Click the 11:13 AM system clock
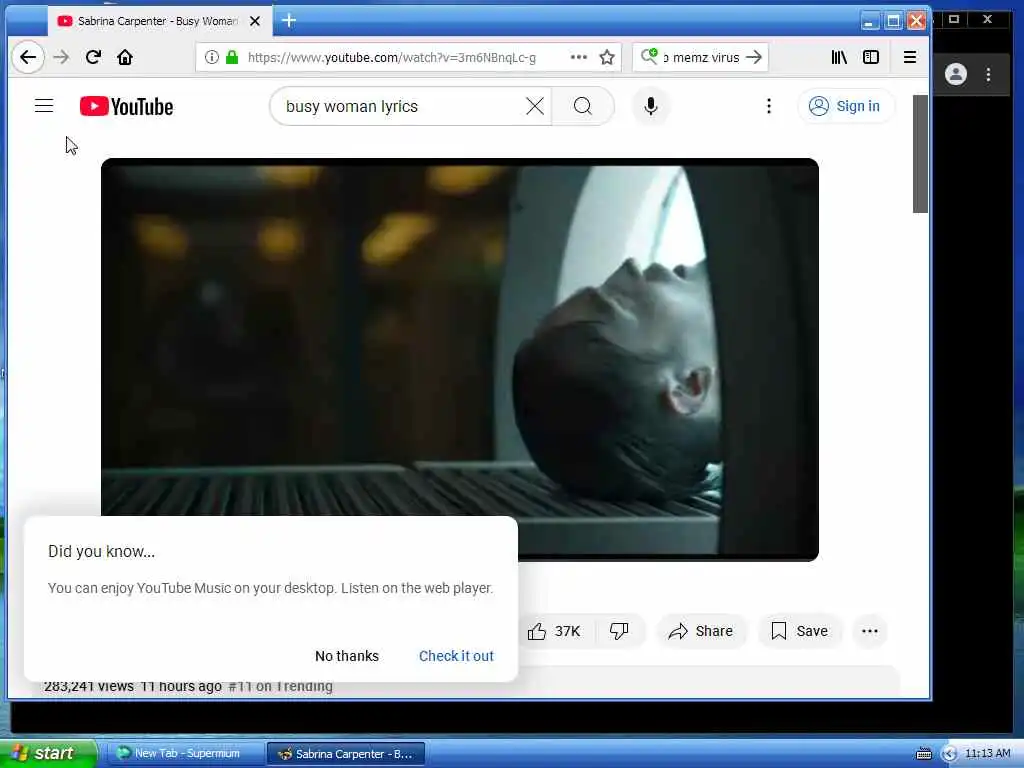The width and height of the screenshot is (1024, 768). pyautogui.click(x=987, y=754)
